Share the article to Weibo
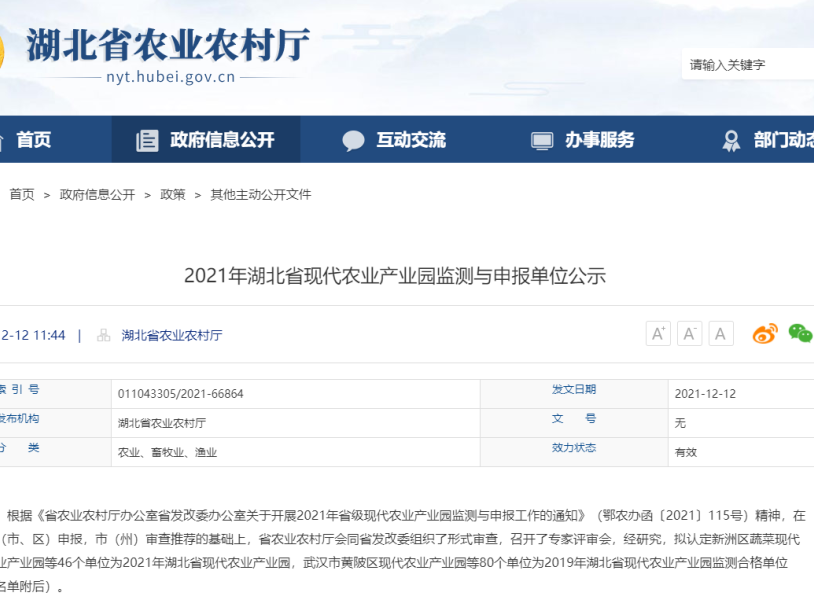Screen dimensions: 814x611 pyautogui.click(x=765, y=334)
